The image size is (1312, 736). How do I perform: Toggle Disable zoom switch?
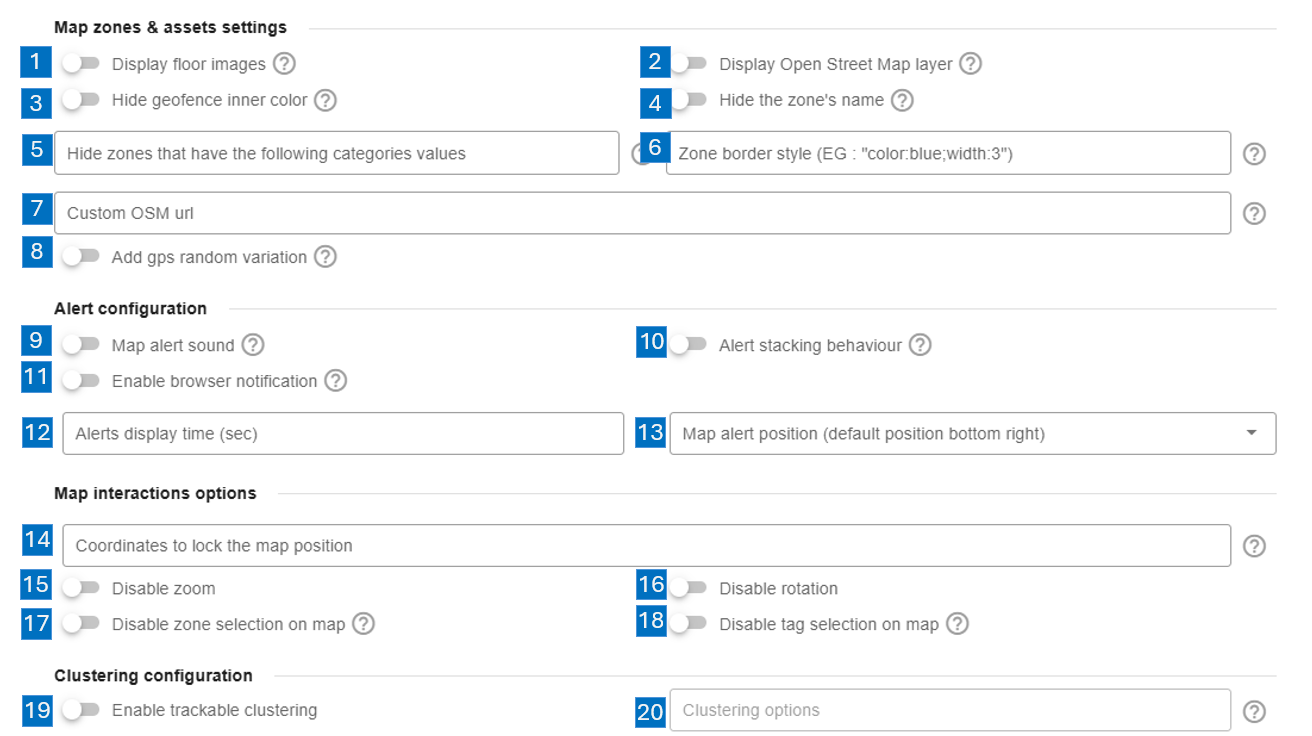point(80,588)
